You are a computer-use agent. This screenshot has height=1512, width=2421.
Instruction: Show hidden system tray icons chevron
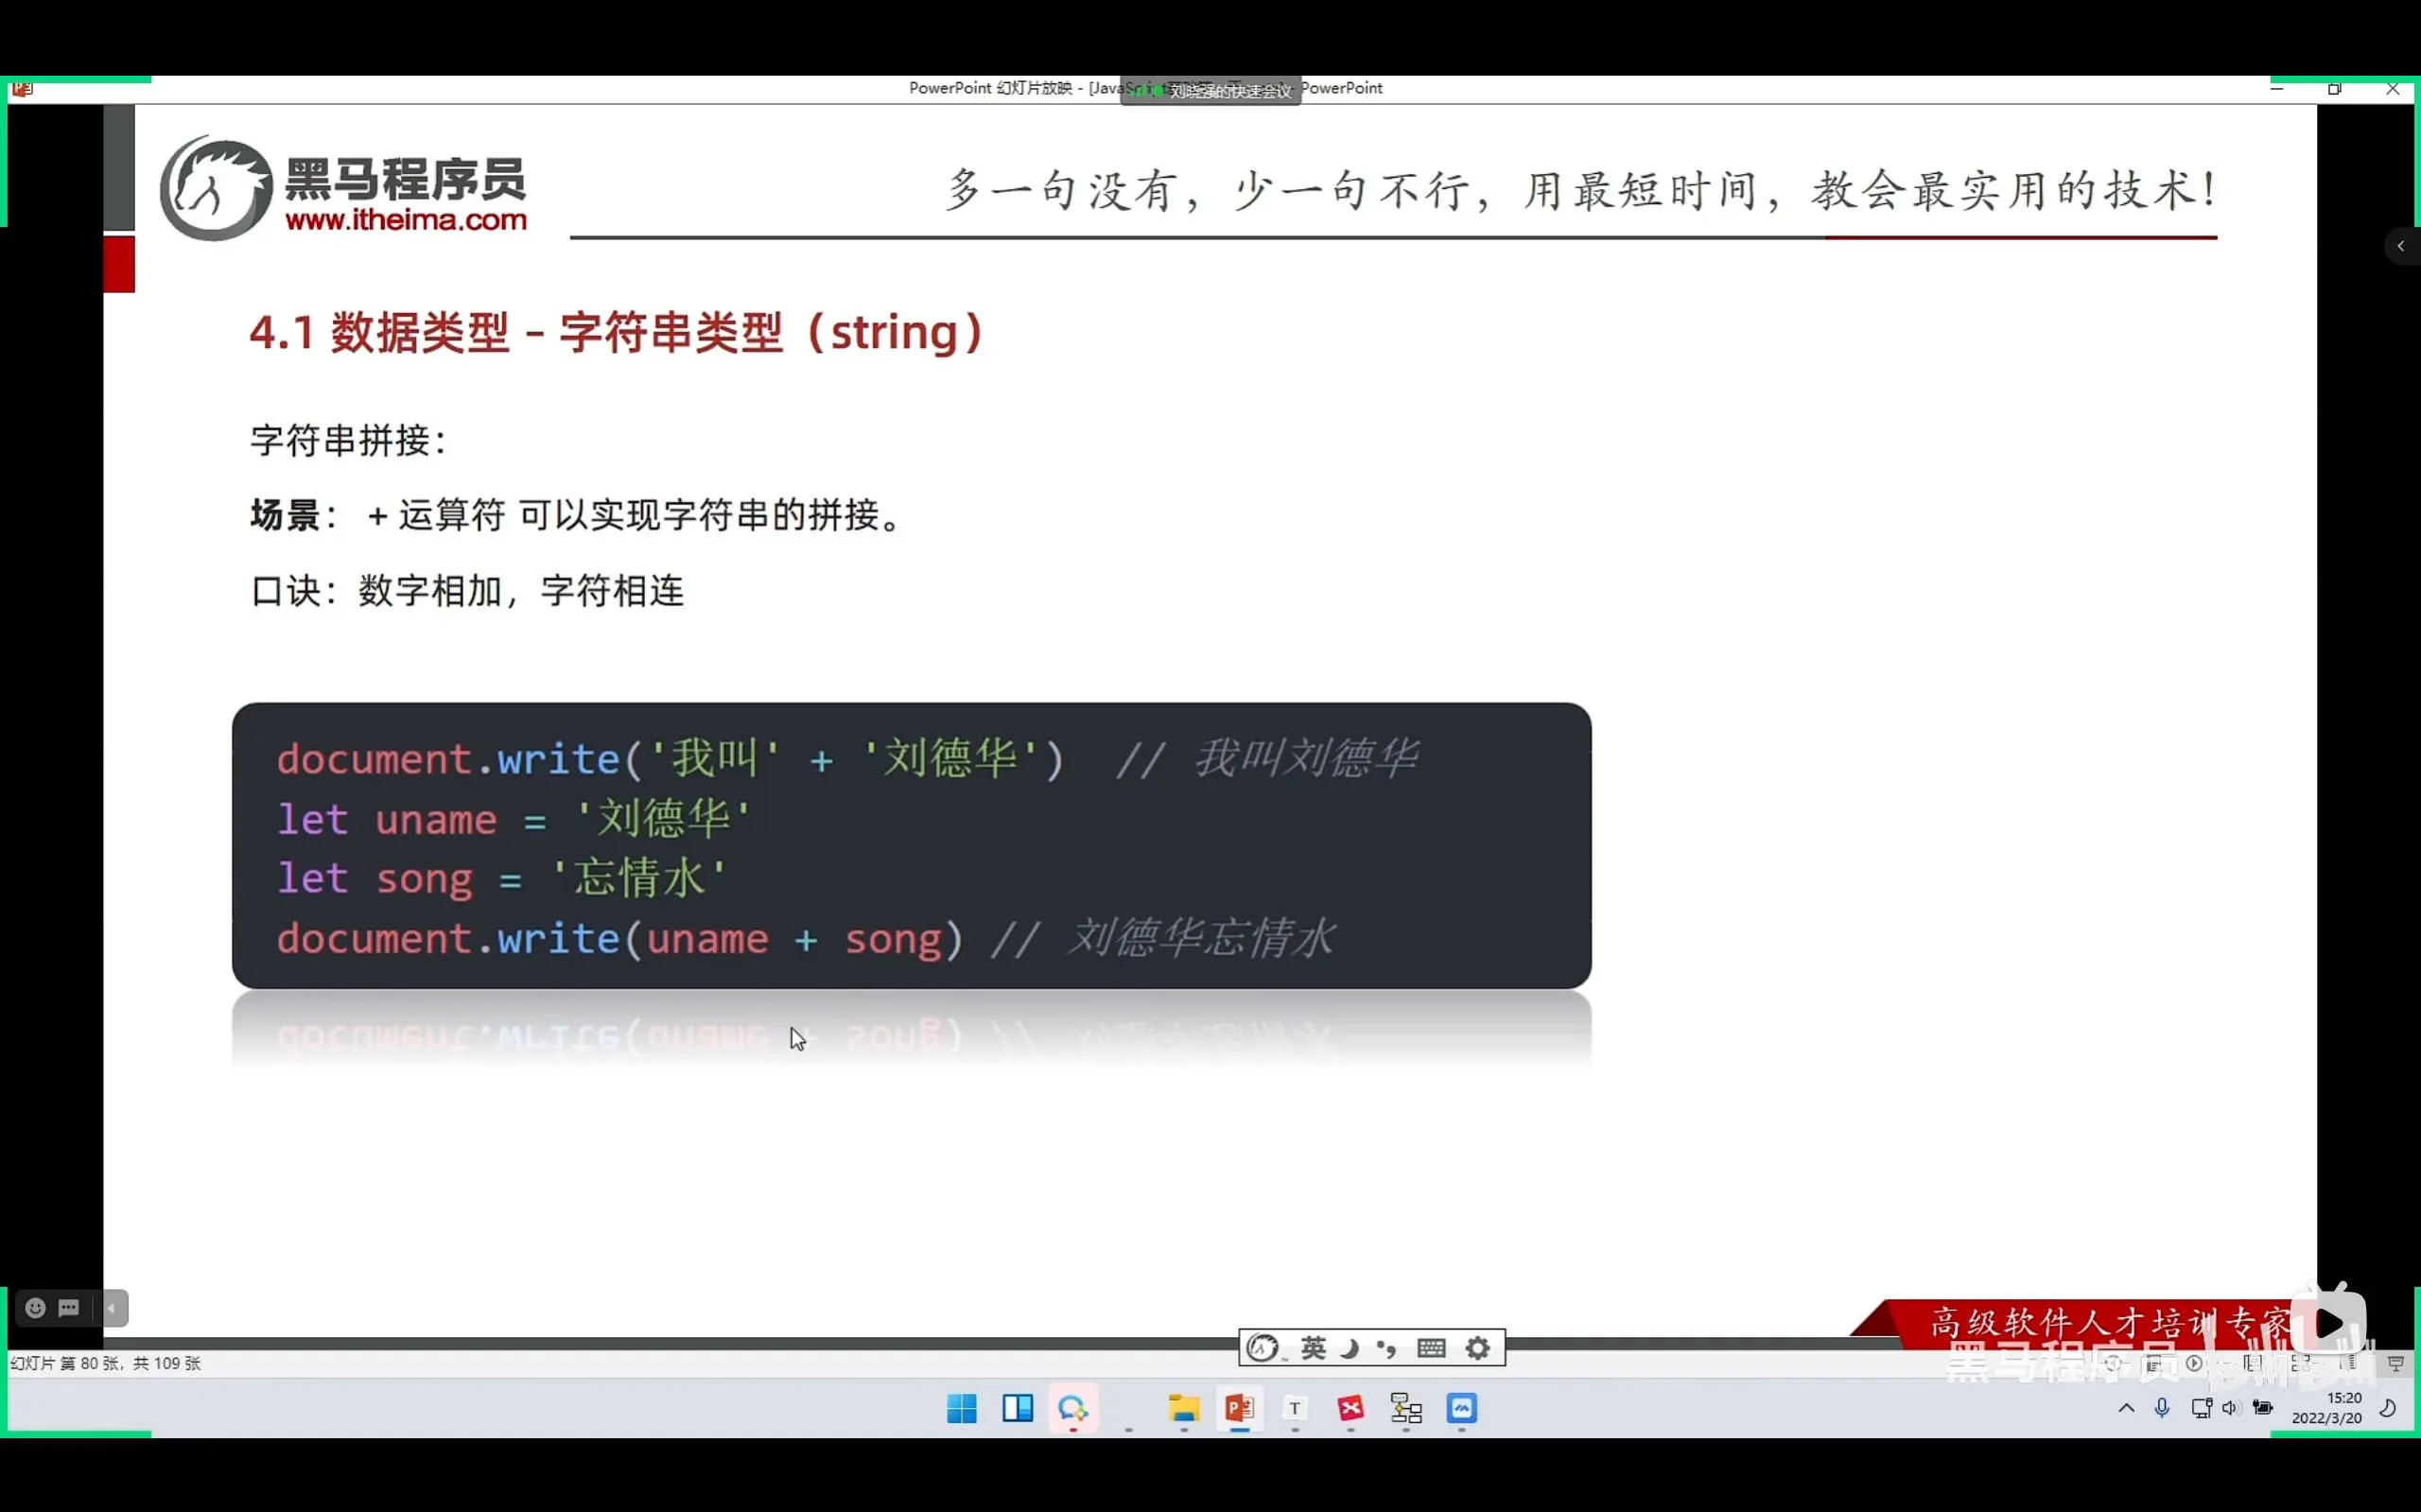(x=2126, y=1408)
